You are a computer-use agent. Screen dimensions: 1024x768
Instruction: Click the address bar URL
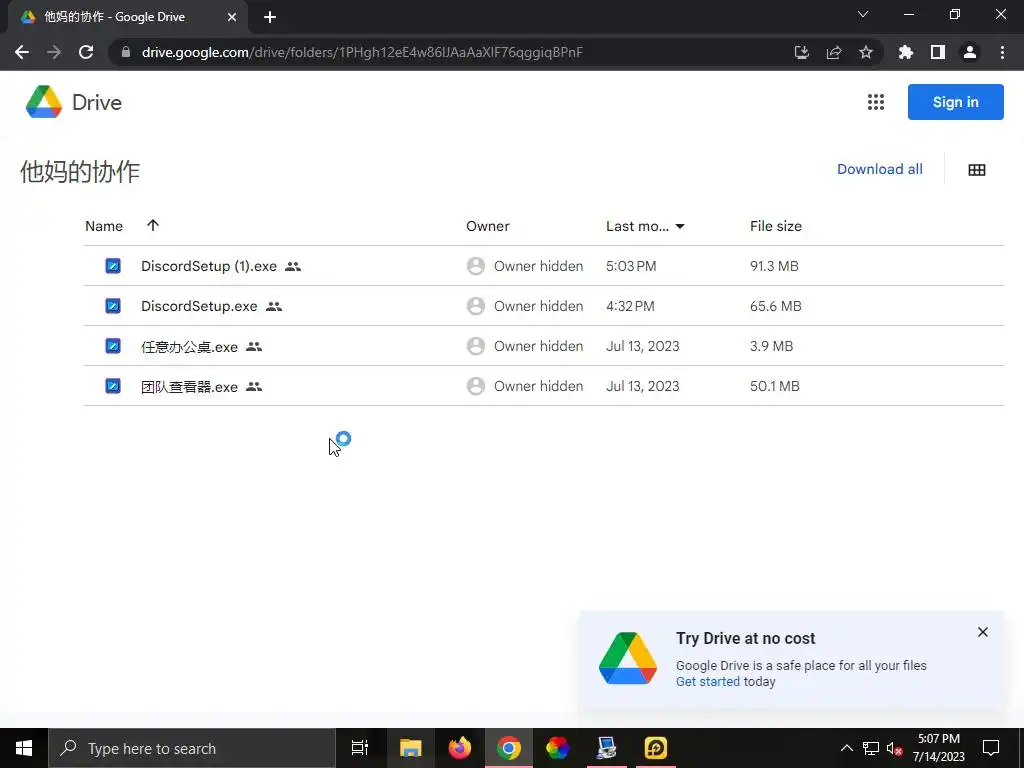(x=362, y=52)
